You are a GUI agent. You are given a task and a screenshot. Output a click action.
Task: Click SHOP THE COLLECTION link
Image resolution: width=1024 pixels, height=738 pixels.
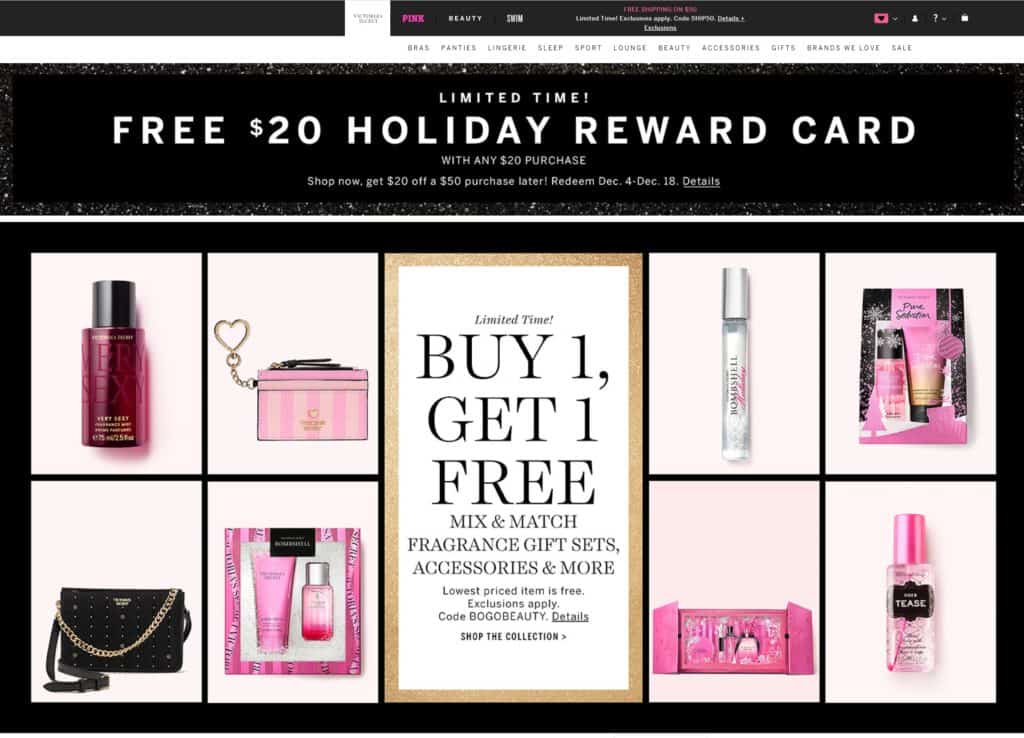coord(513,637)
